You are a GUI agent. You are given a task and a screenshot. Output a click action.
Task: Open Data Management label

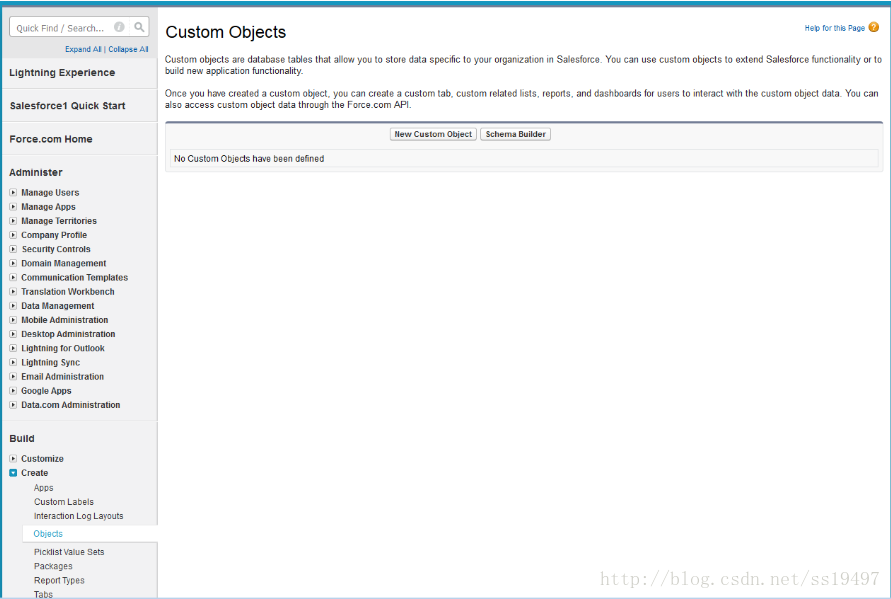[57, 306]
